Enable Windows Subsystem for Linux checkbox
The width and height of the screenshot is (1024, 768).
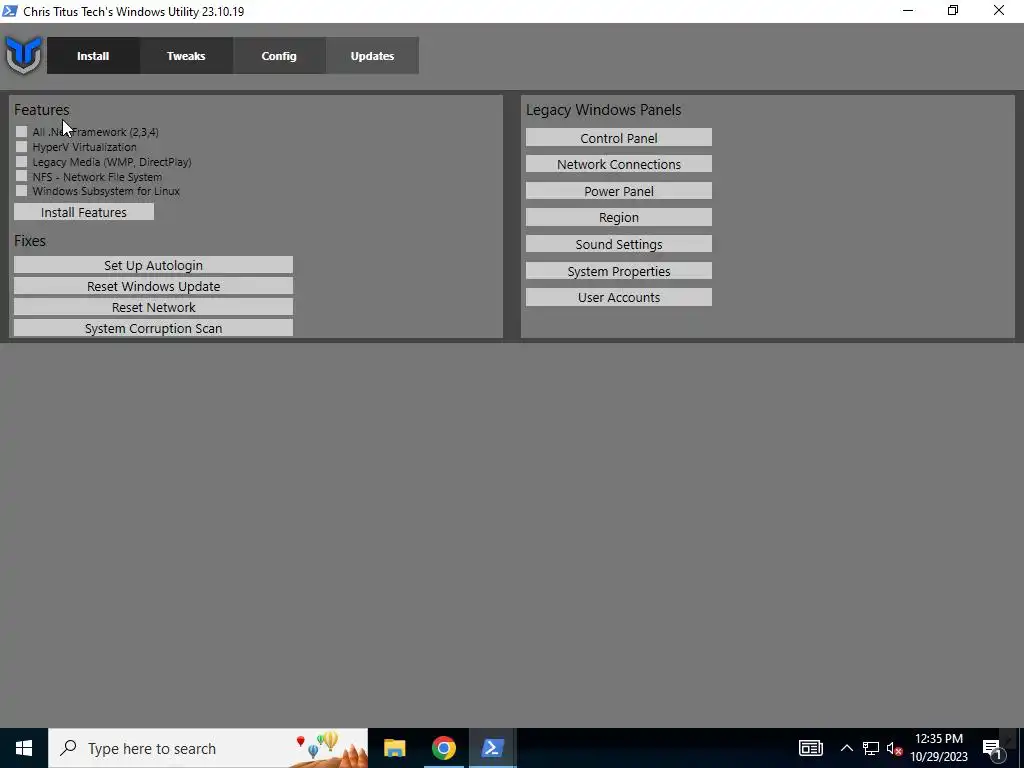[22, 191]
